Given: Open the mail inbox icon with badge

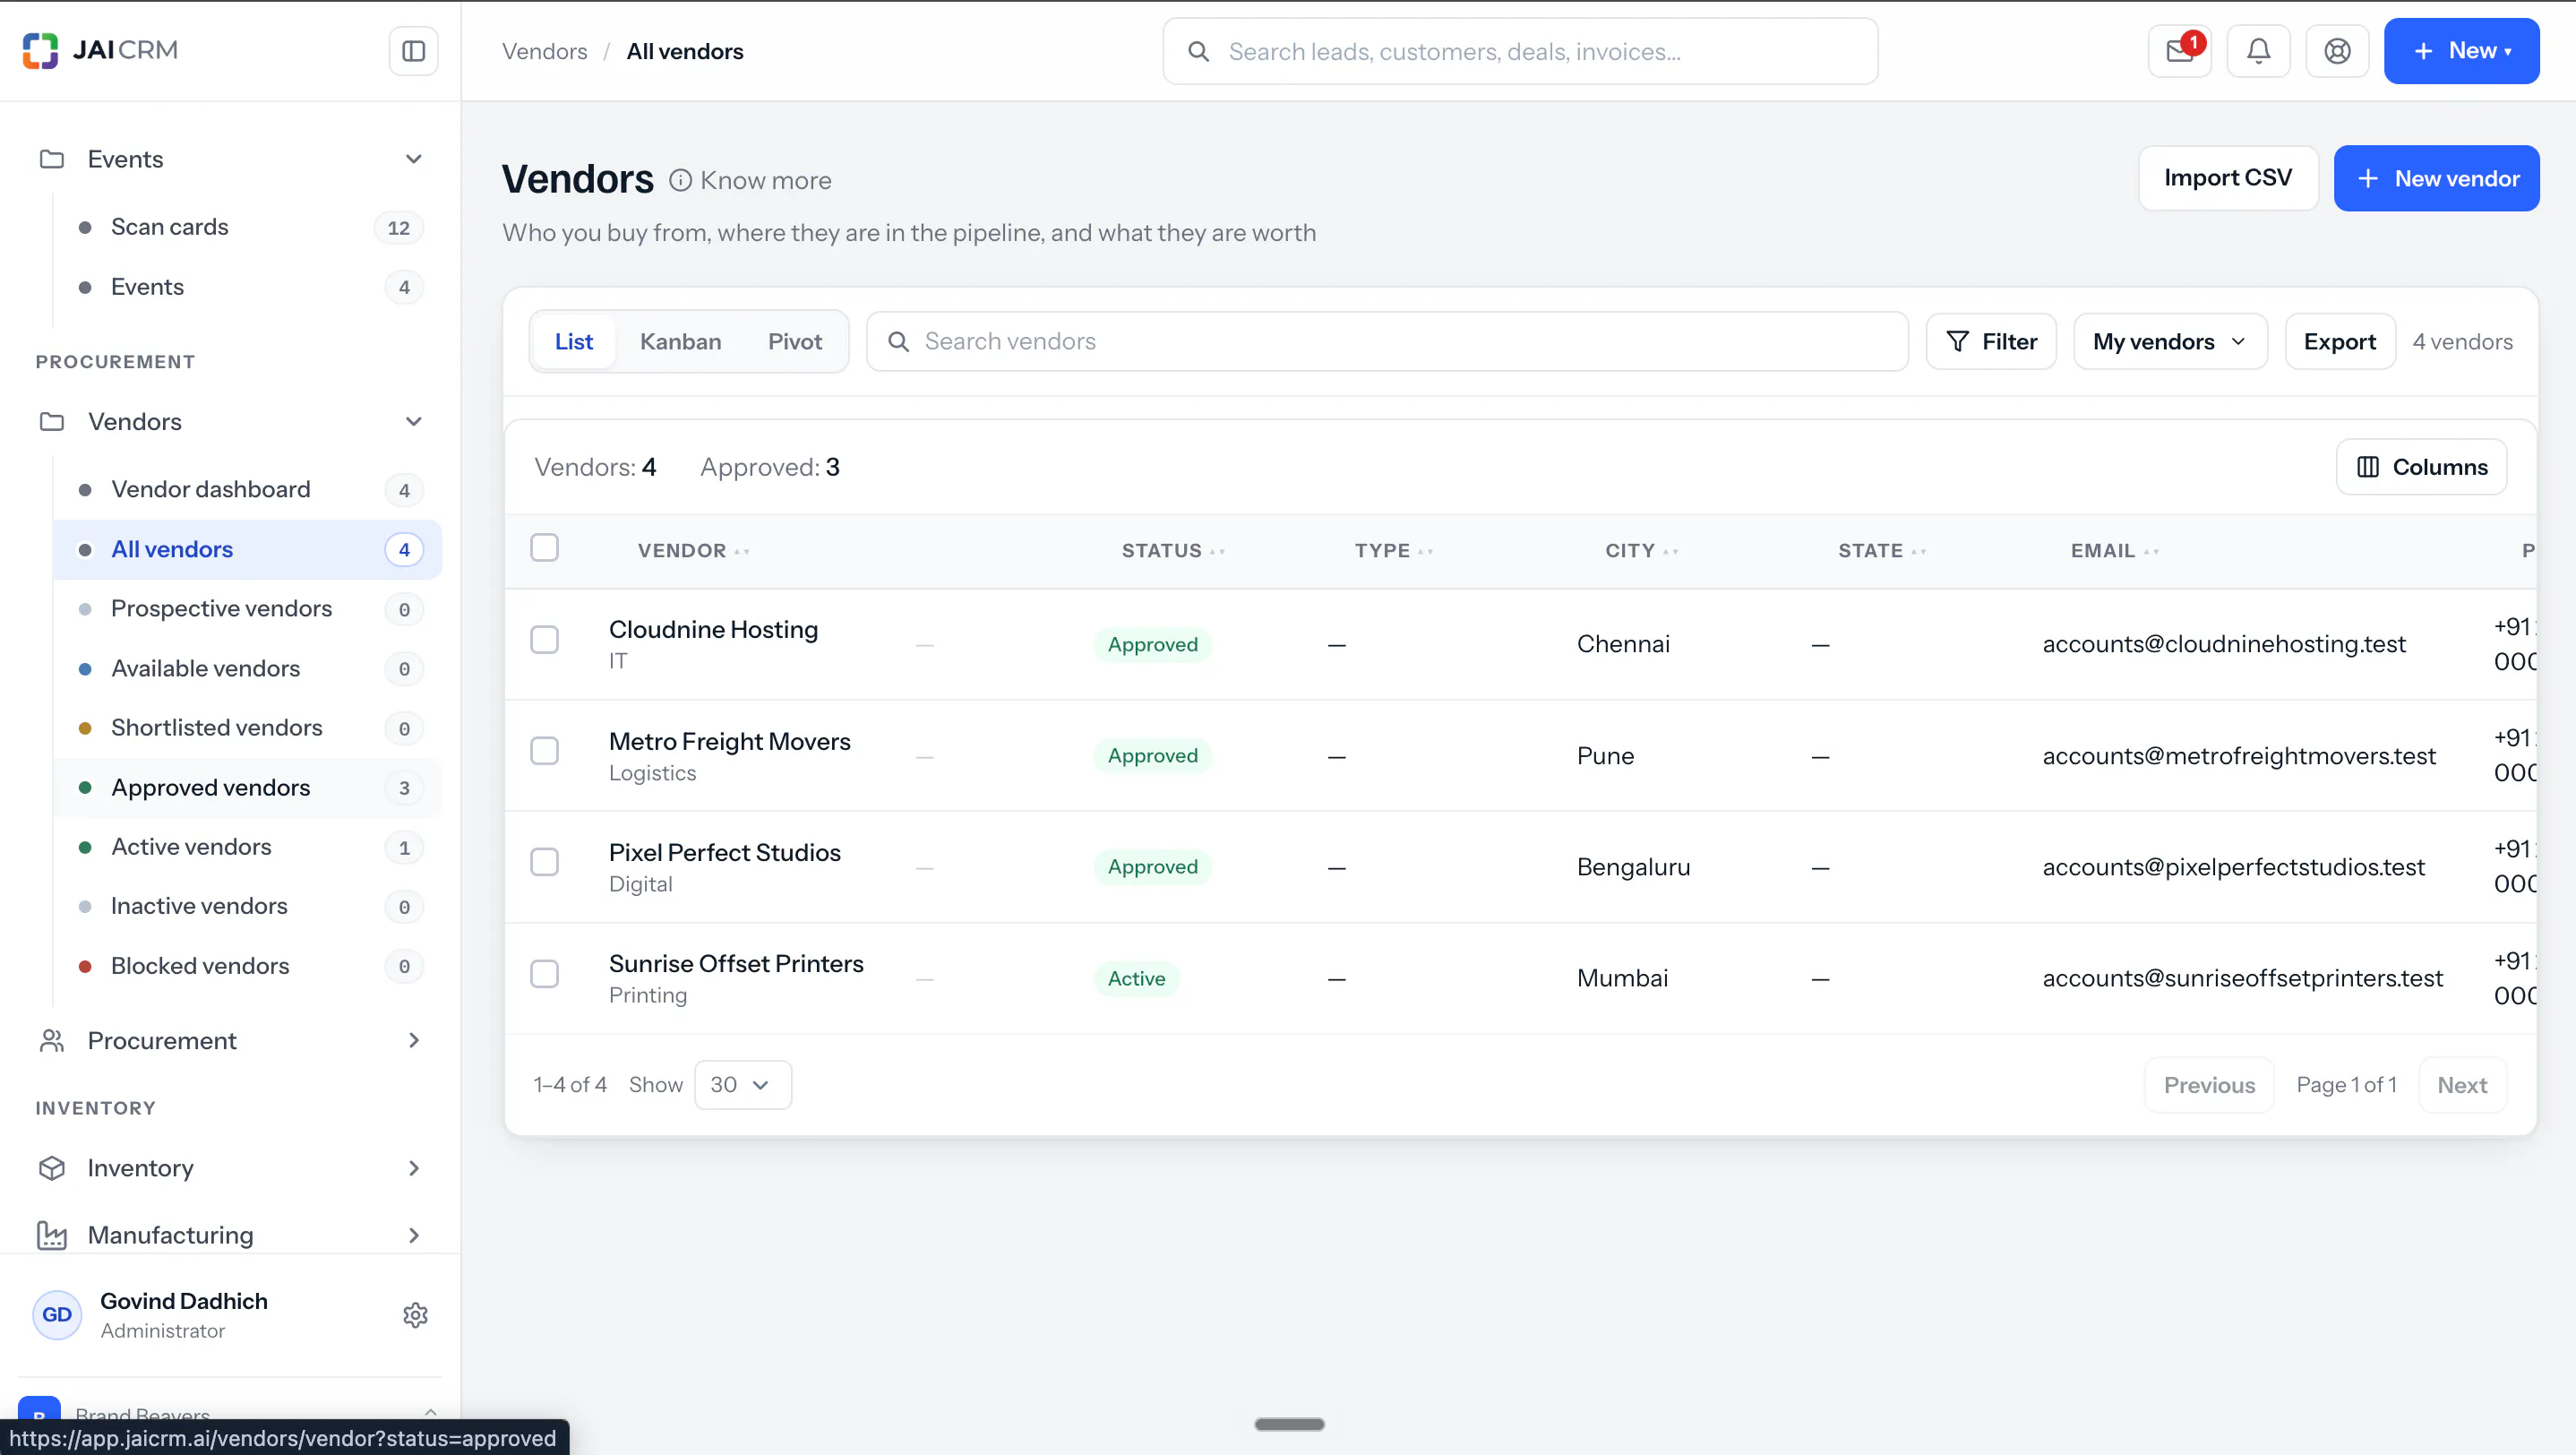Looking at the screenshot, I should [2180, 51].
